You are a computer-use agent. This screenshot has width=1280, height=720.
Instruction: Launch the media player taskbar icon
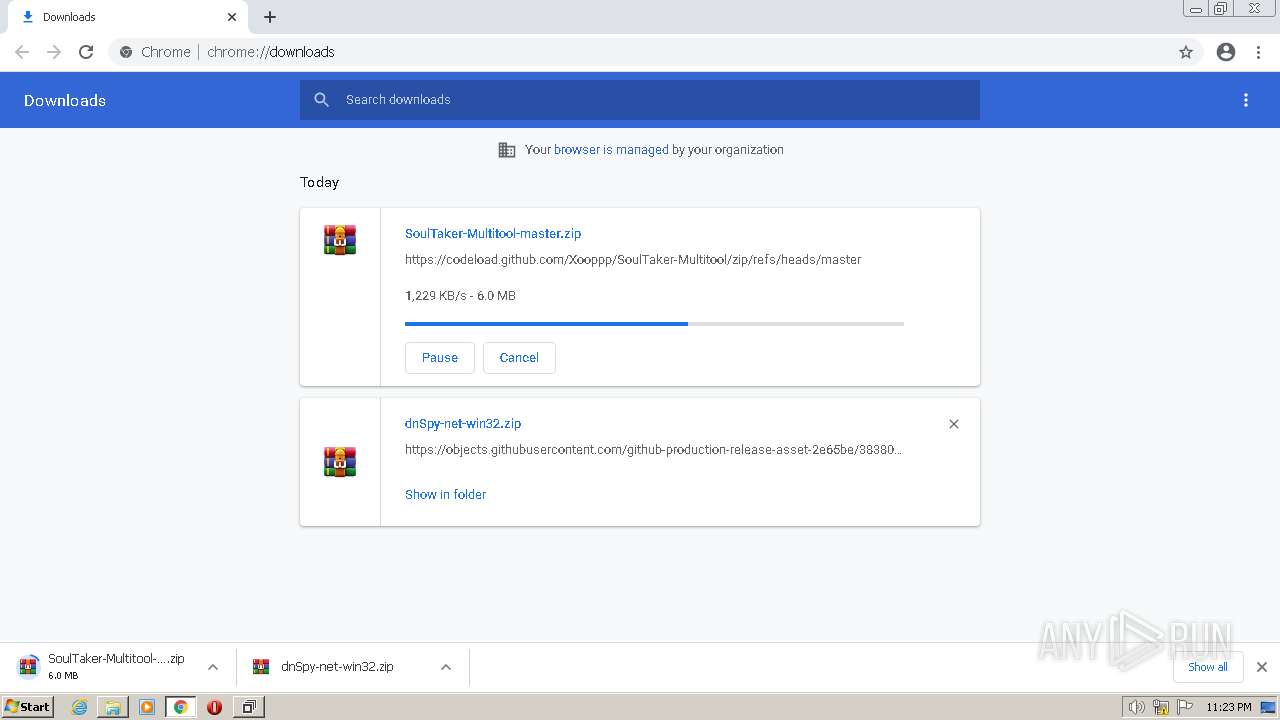[147, 707]
